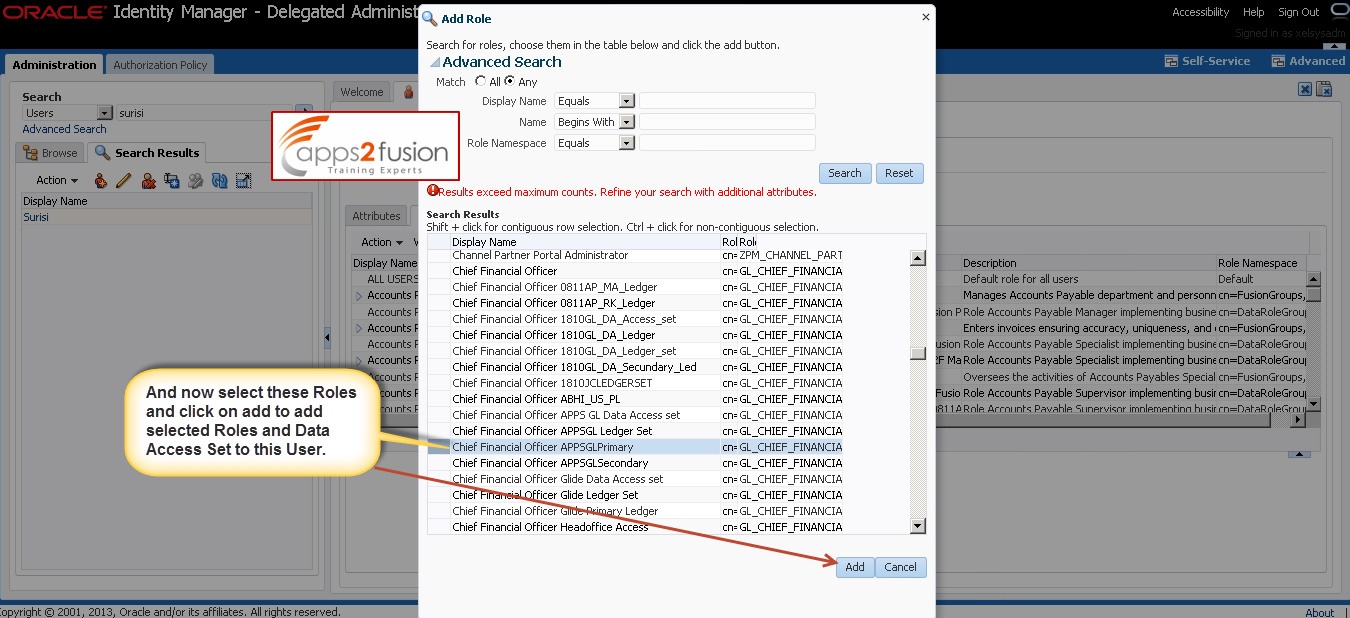Click the Help link
This screenshot has width=1350, height=618.
[x=1253, y=12]
